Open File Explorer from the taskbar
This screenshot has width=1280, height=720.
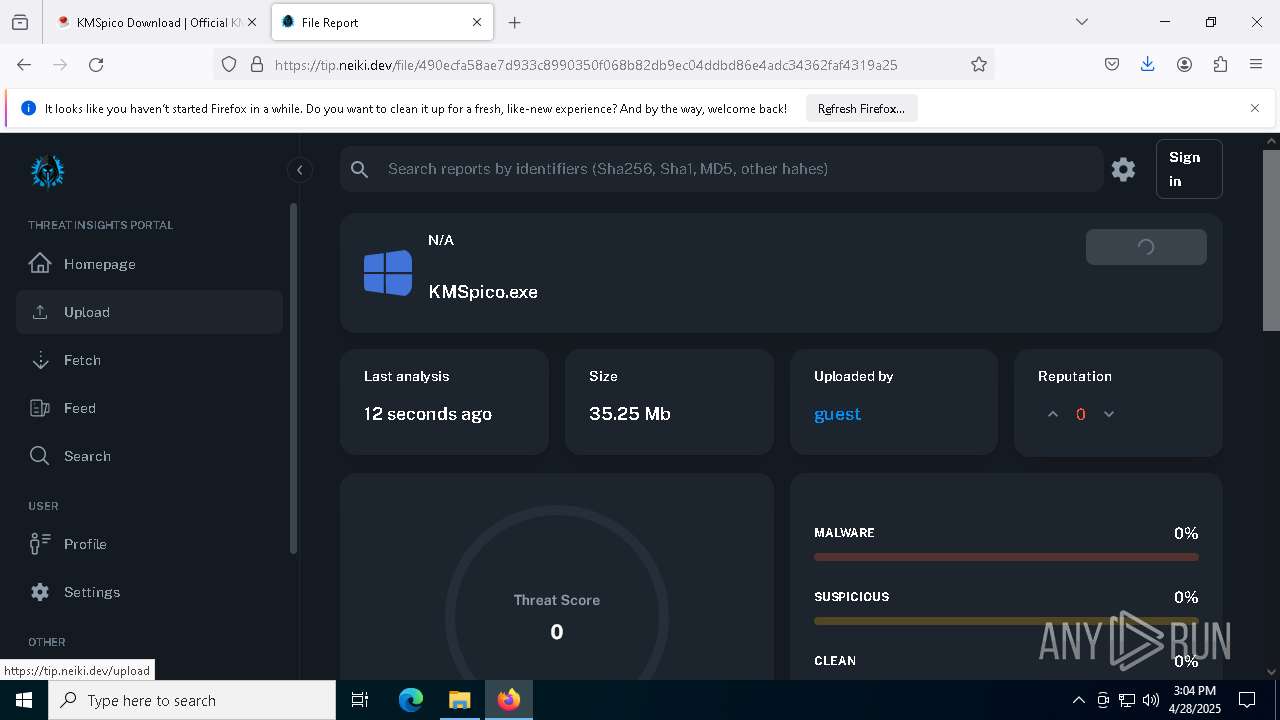point(460,700)
